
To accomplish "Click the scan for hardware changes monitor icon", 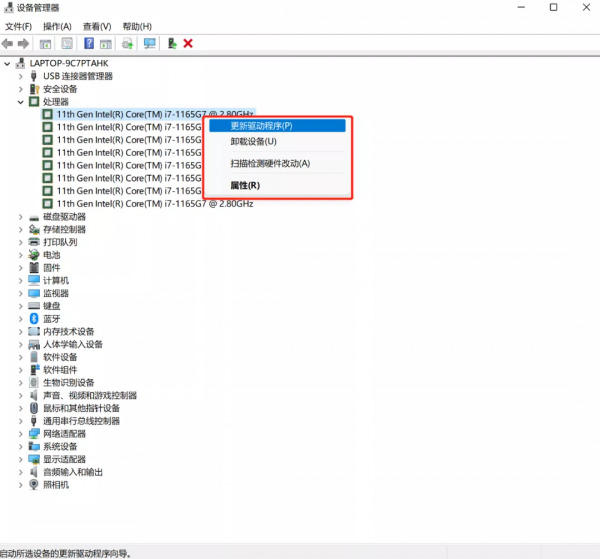I will pyautogui.click(x=150, y=44).
